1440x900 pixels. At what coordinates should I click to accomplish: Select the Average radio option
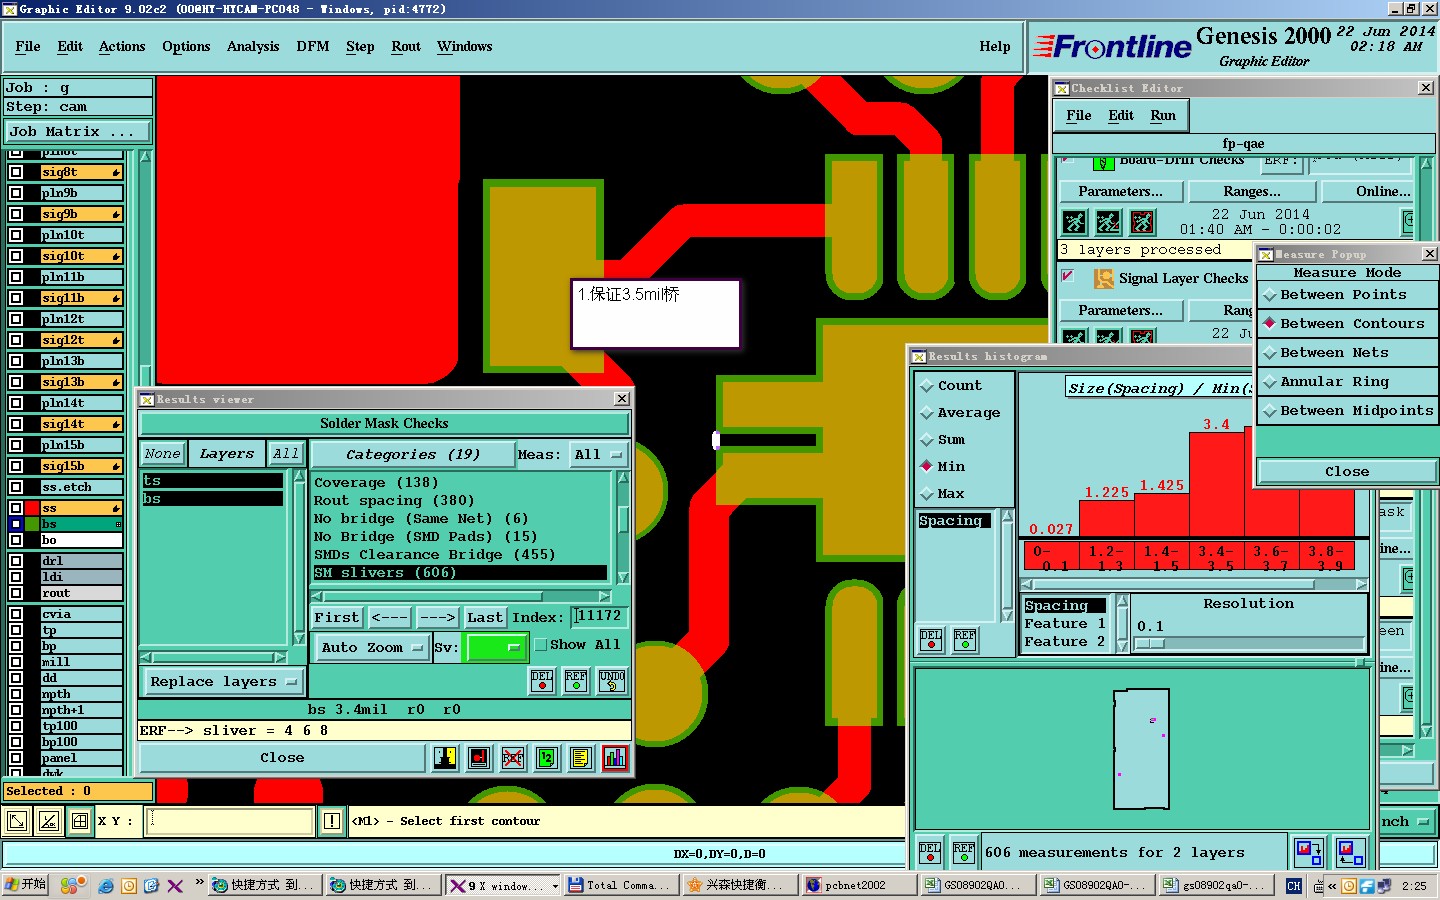point(927,413)
